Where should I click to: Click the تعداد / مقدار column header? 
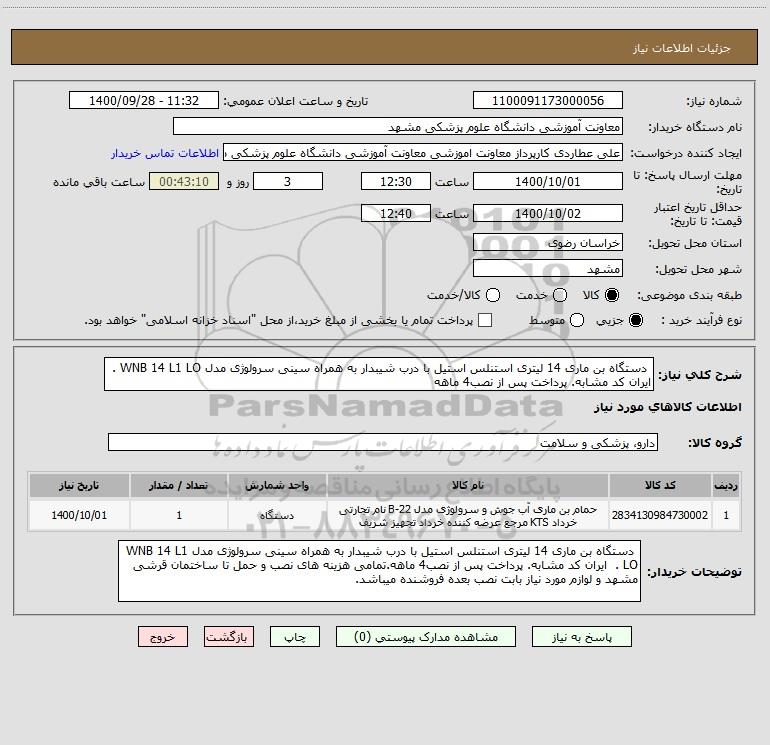[179, 485]
